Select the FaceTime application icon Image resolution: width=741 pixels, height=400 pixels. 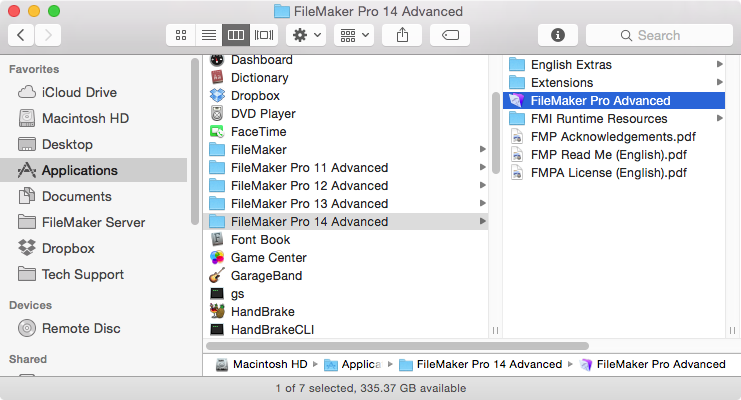tap(217, 132)
